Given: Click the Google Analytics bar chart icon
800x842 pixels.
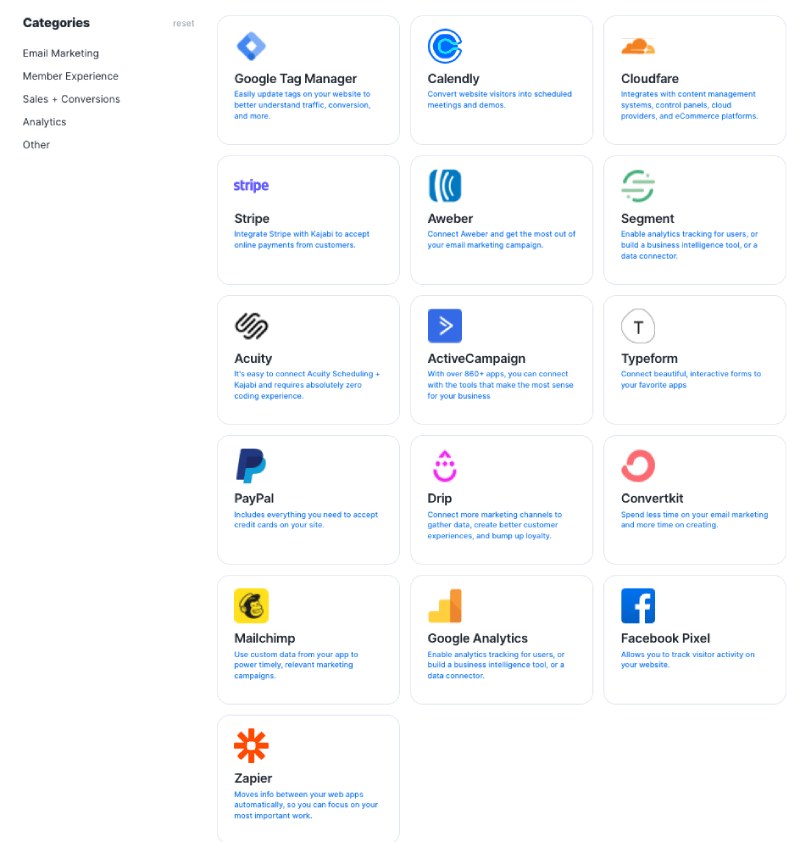Looking at the screenshot, I should click(445, 606).
